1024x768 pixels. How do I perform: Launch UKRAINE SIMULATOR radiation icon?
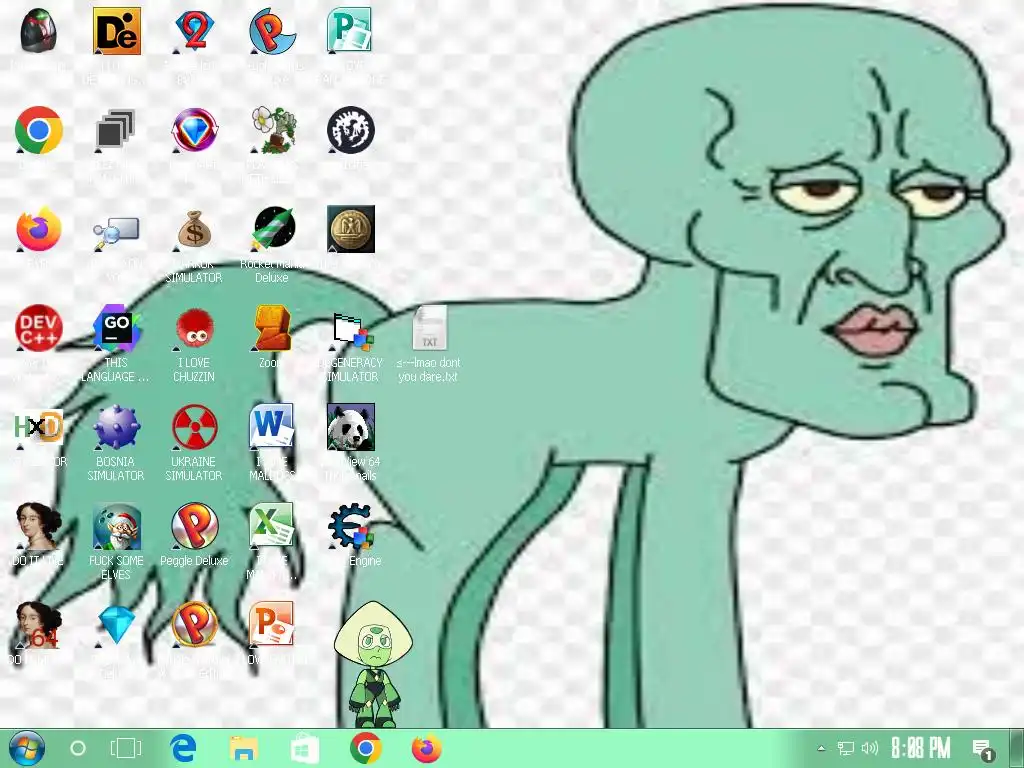tap(194, 427)
